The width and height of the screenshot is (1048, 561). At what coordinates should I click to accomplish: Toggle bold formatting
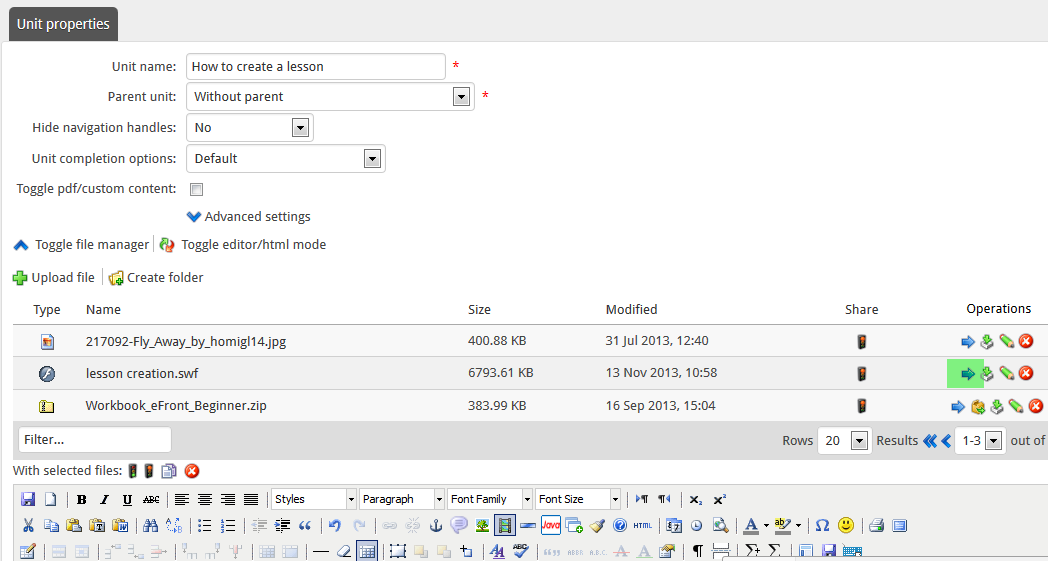tap(82, 499)
